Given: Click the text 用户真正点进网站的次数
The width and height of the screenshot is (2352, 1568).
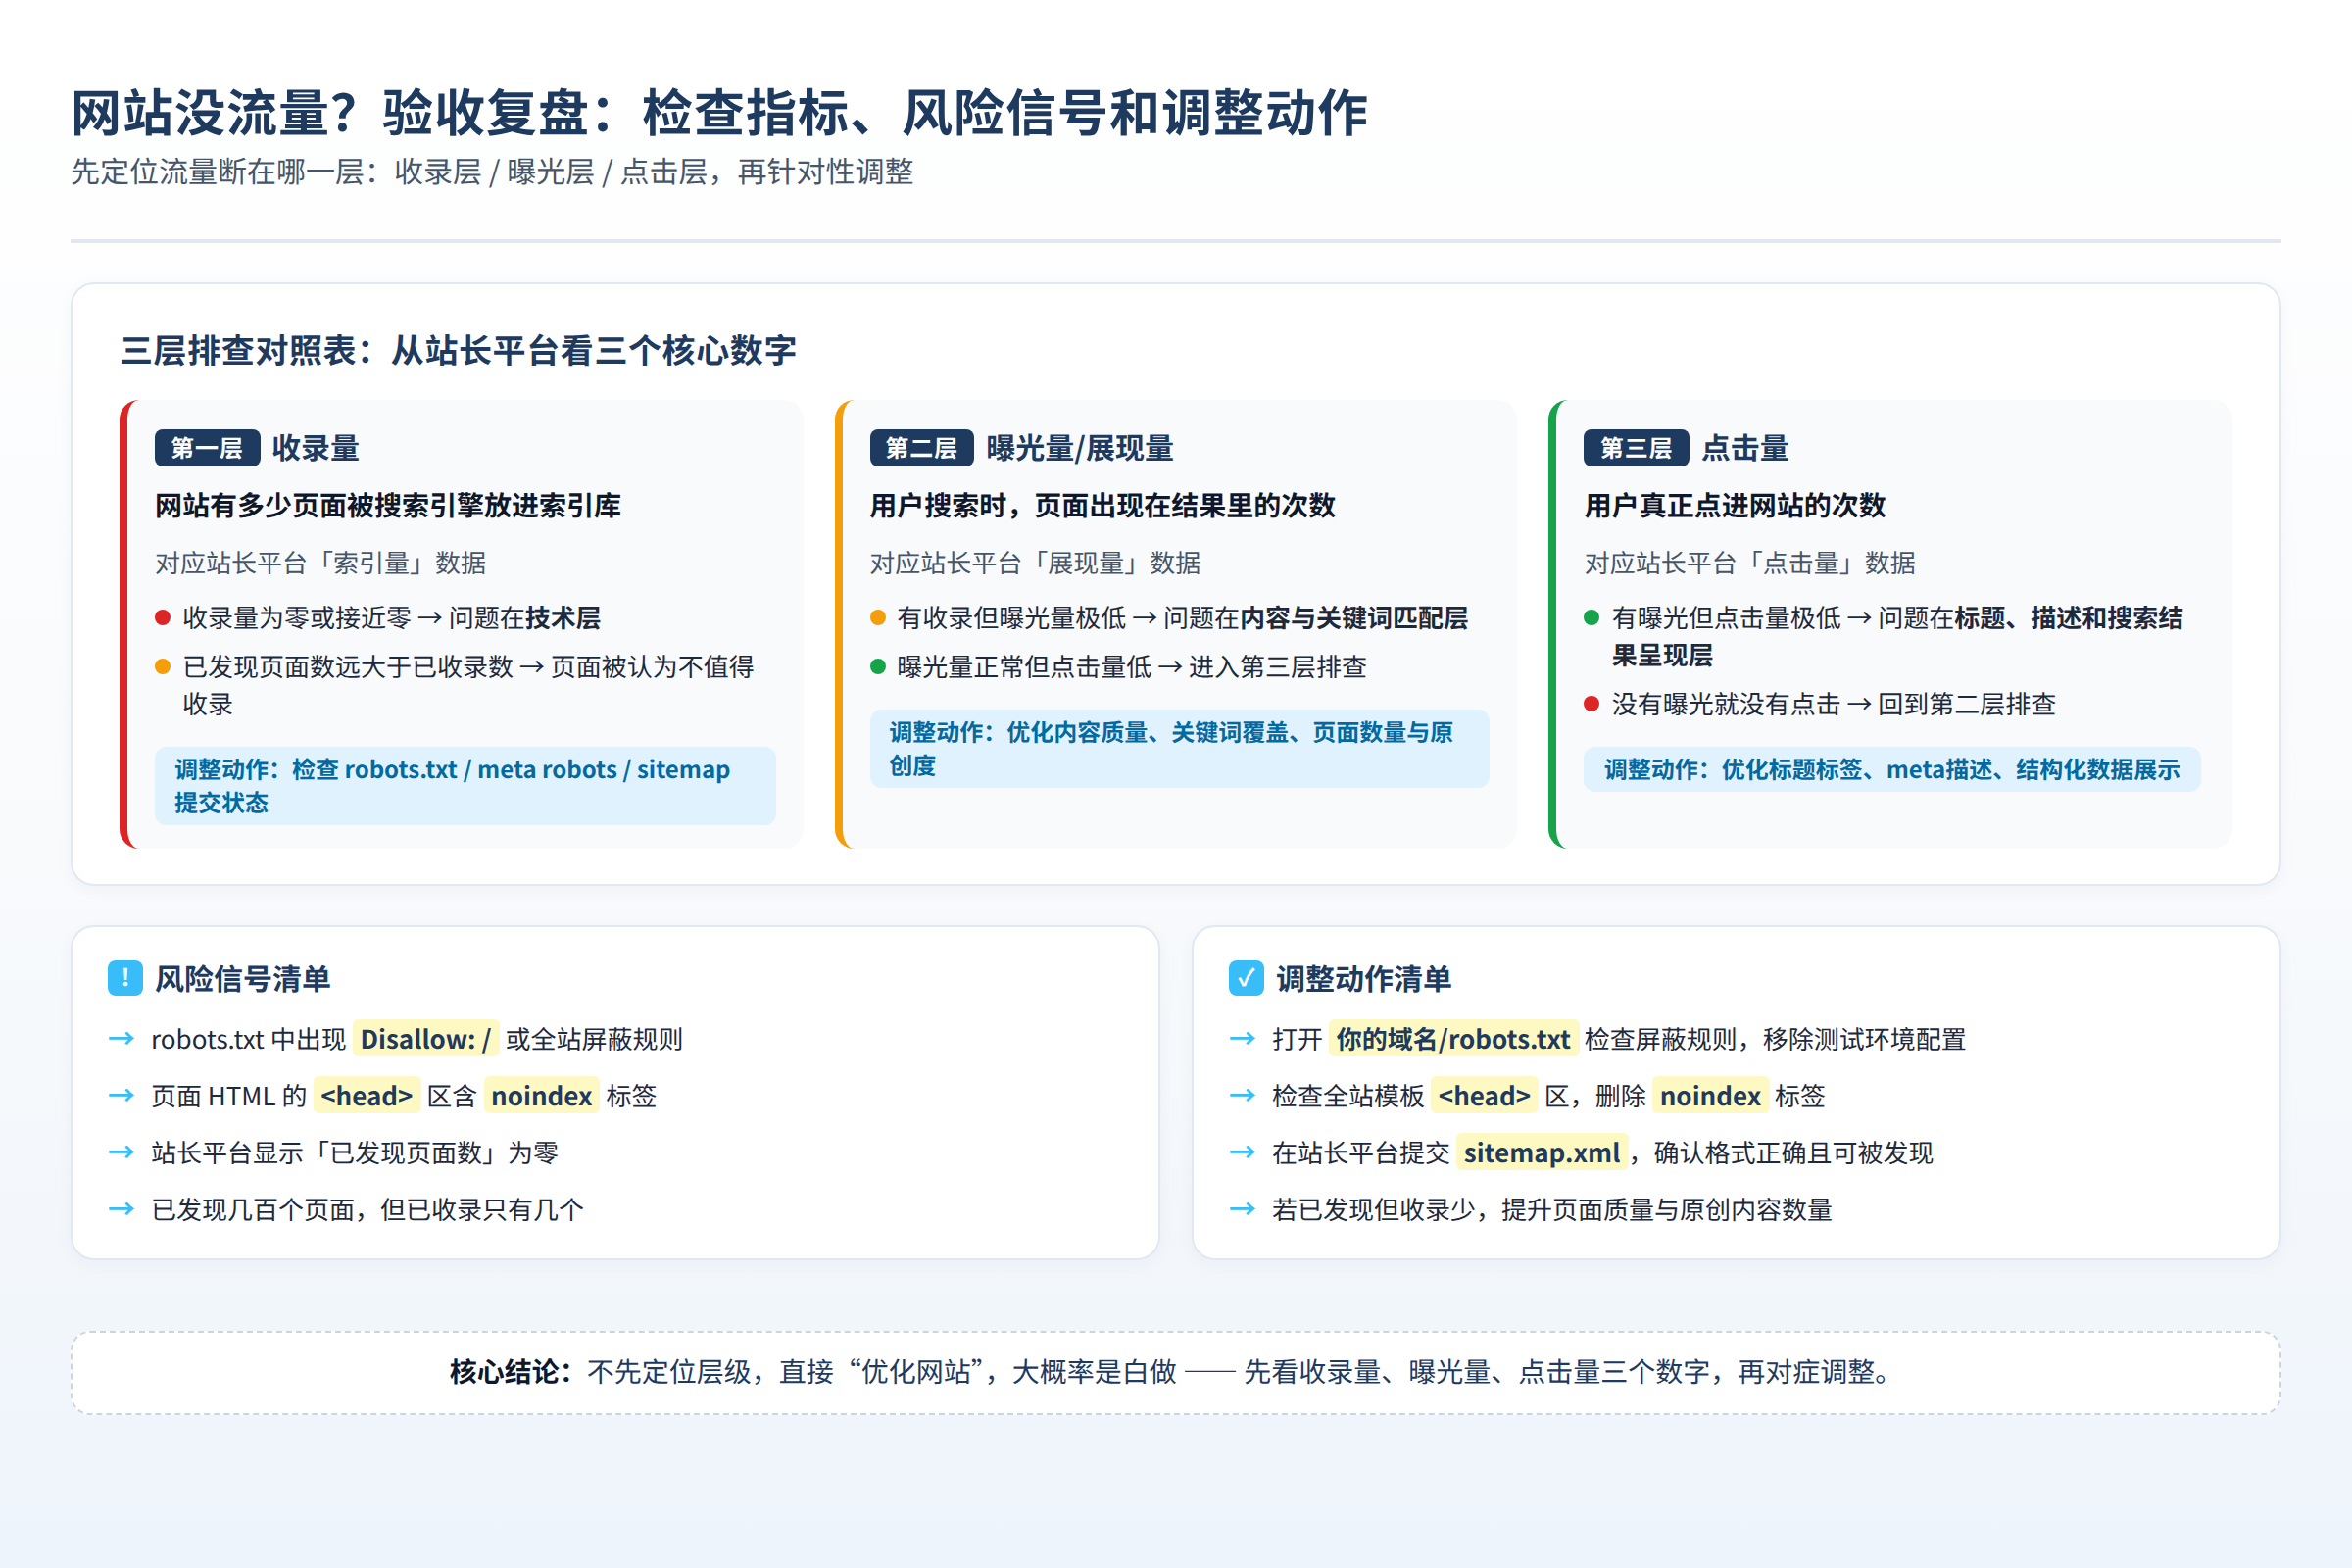Looking at the screenshot, I should point(1735,506).
